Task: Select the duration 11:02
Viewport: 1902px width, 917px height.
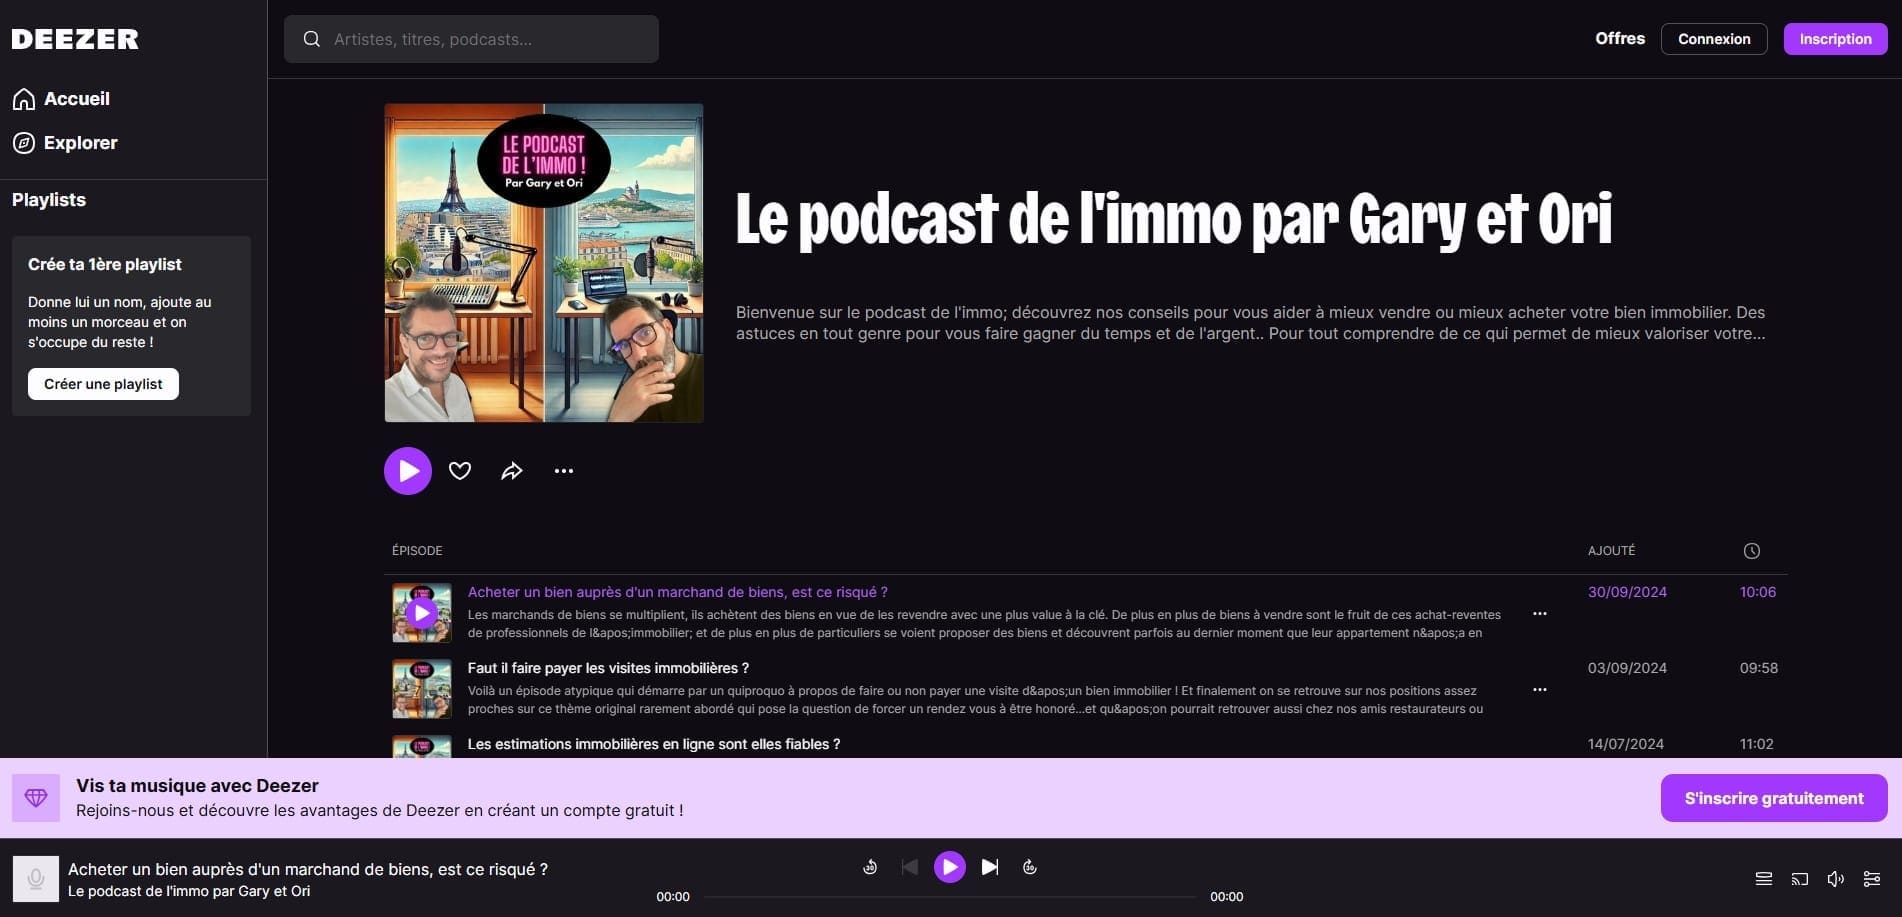Action: coord(1757,744)
